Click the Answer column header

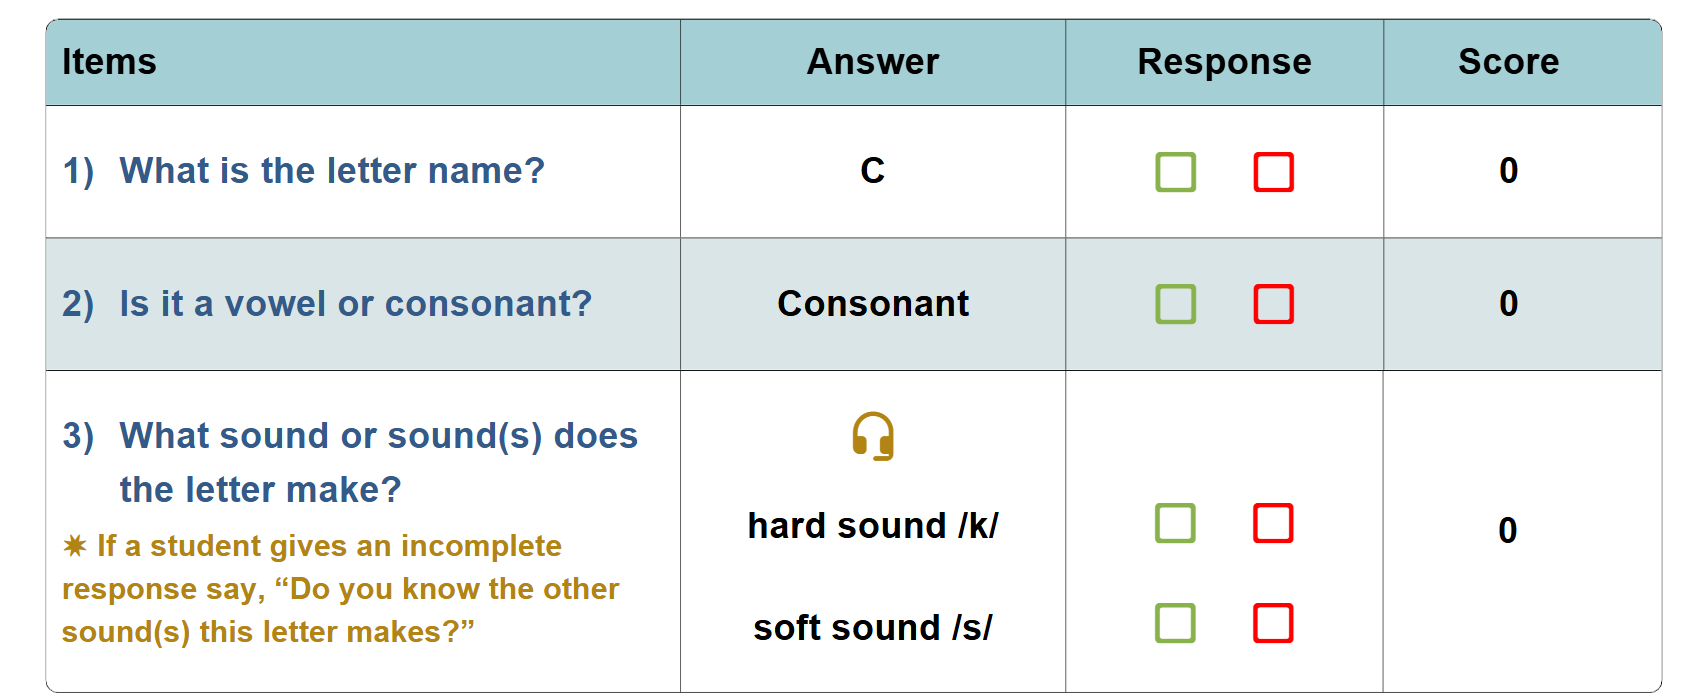click(872, 62)
